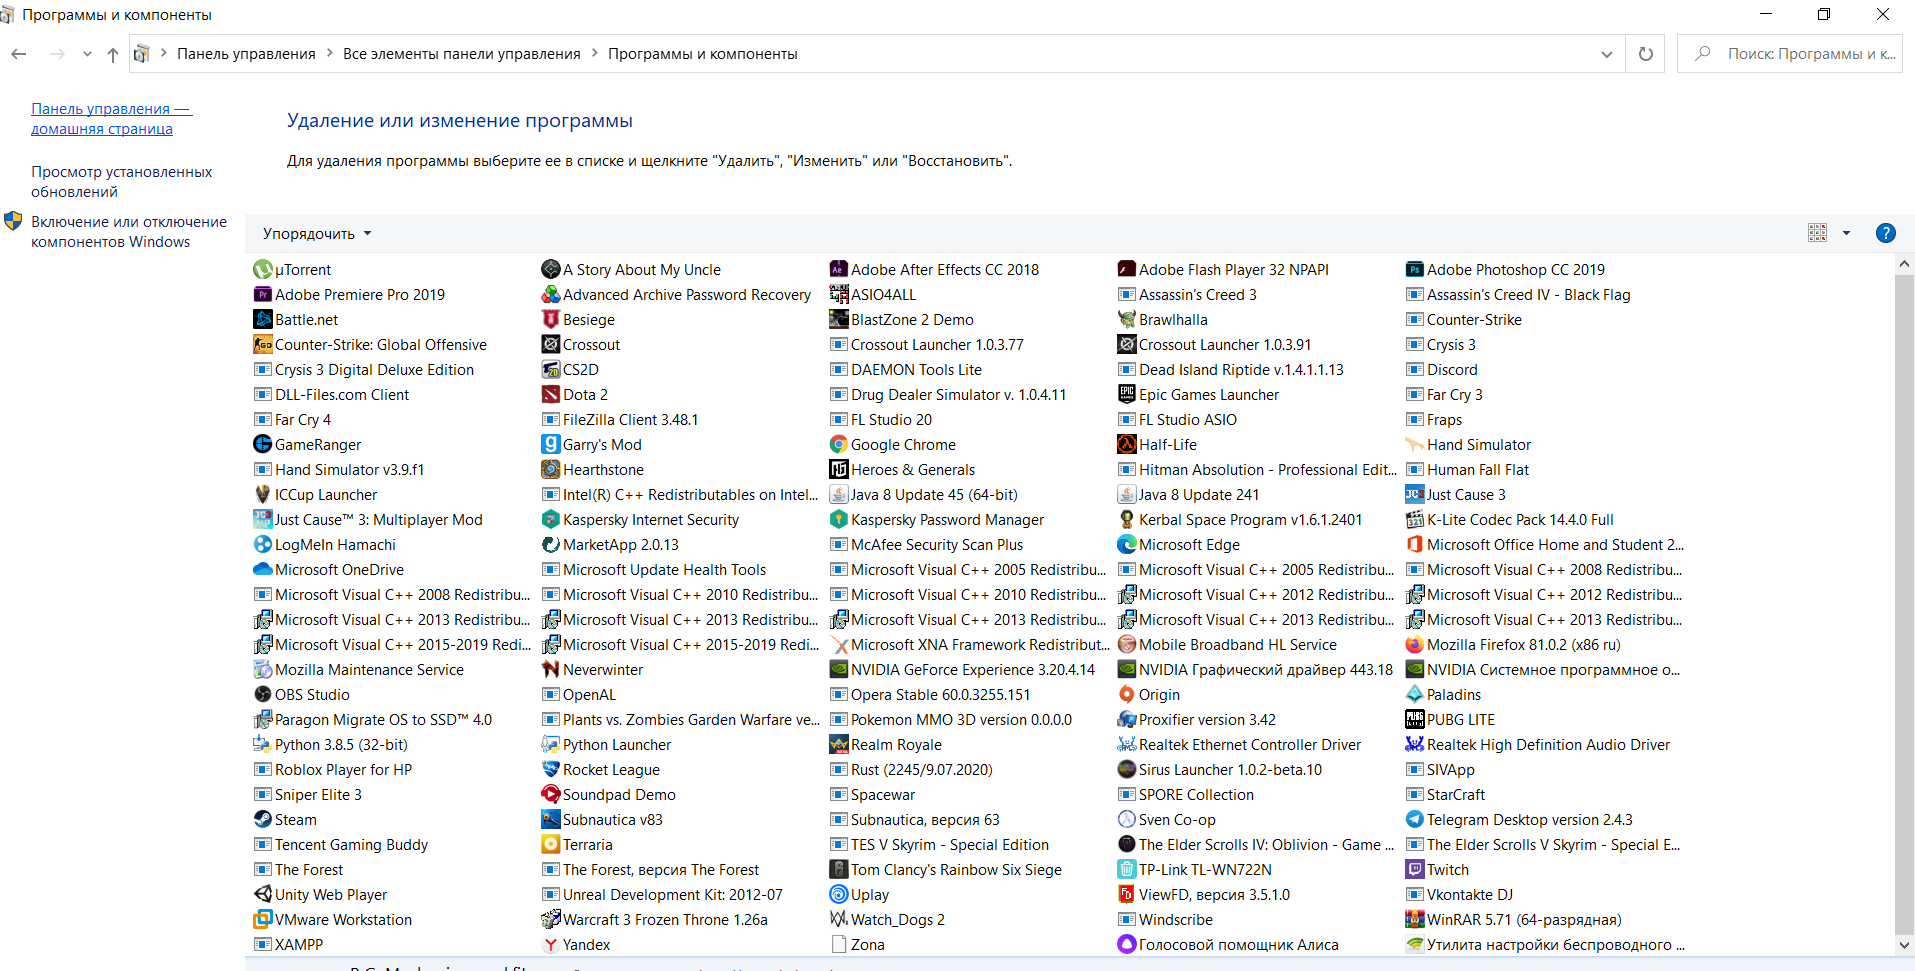Click the vertical scrollbar down arrow
This screenshot has height=971, width=1915.
click(x=1904, y=945)
